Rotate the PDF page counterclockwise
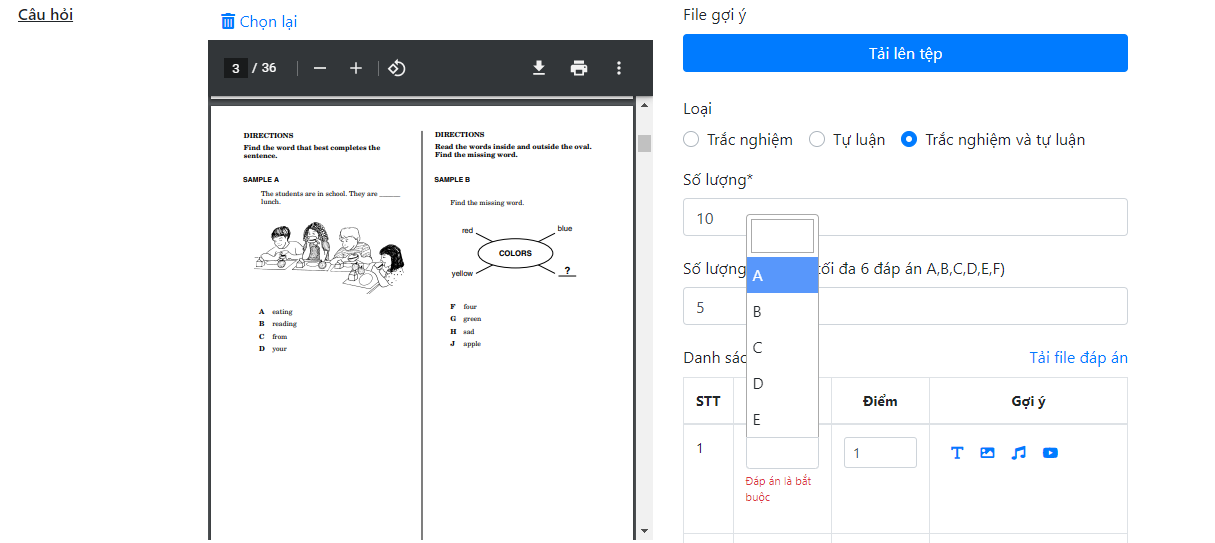This screenshot has height=543, width=1215. (396, 68)
